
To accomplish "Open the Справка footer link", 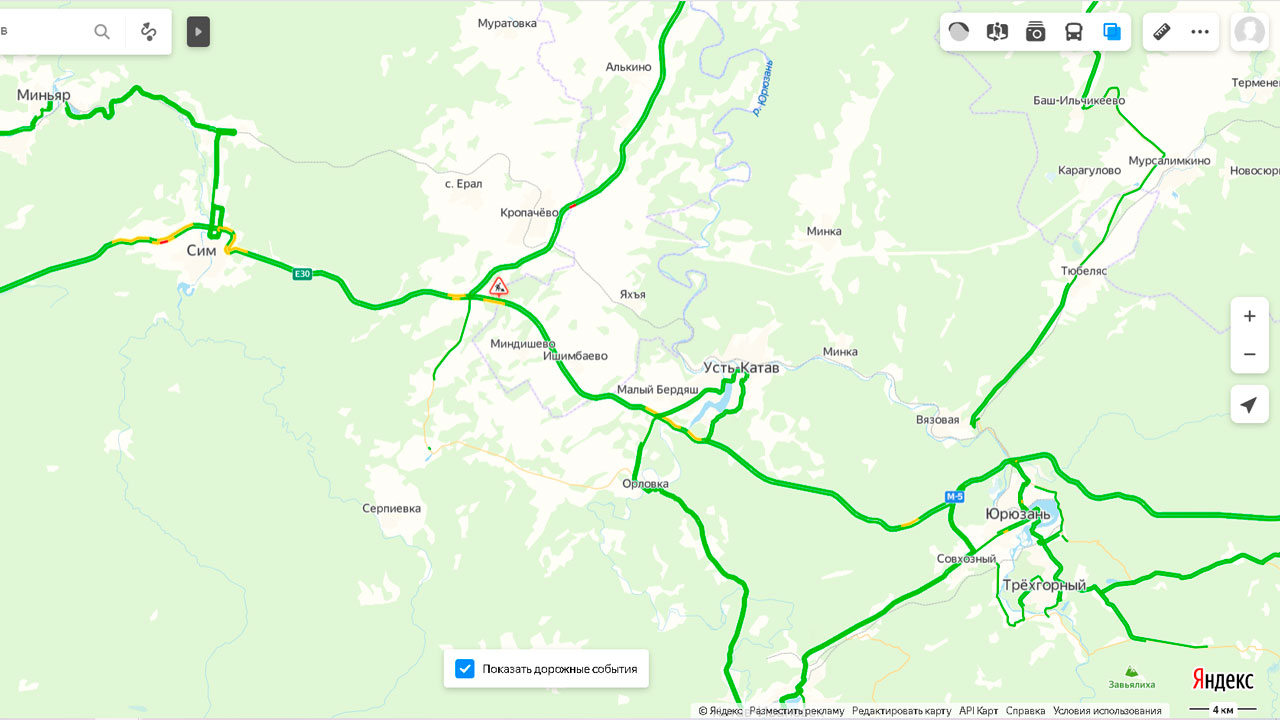I will [x=1025, y=711].
